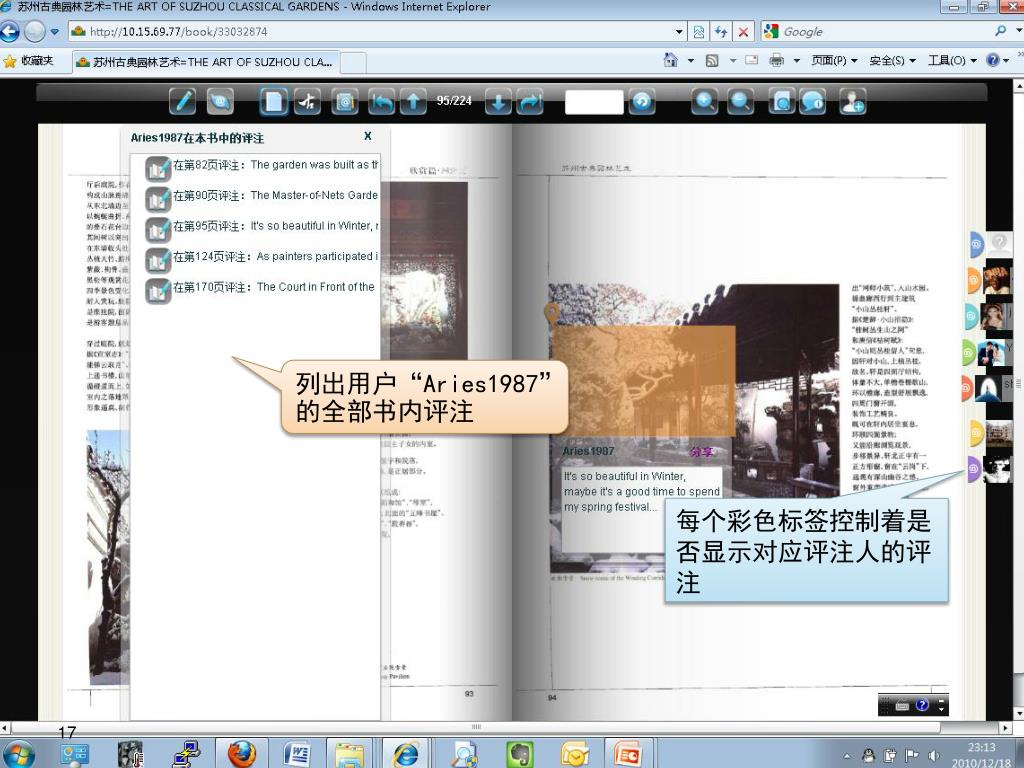Click the previous page up-arrow button

tap(412, 101)
